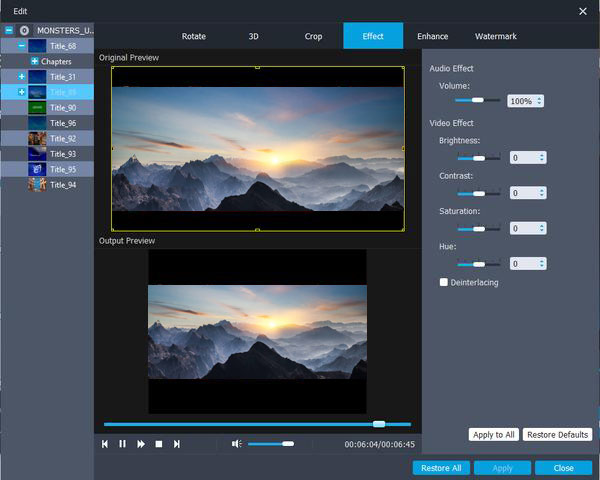
Task: Click the Brightness slider
Action: [479, 158]
